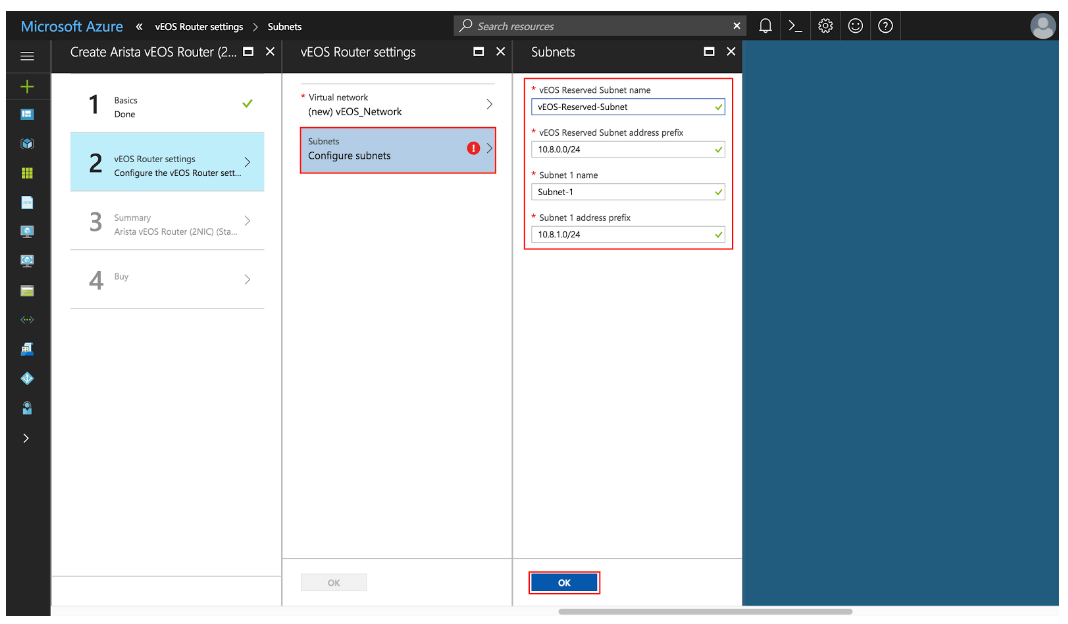The height and width of the screenshot is (624, 1068).
Task: Select step 2 vEOS Router settings
Action: point(167,162)
